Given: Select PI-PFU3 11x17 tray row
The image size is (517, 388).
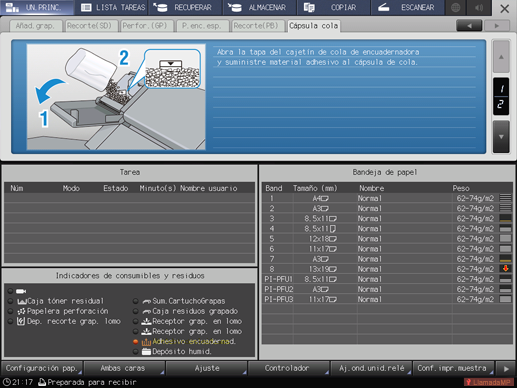Looking at the screenshot, I should click(x=387, y=299).
